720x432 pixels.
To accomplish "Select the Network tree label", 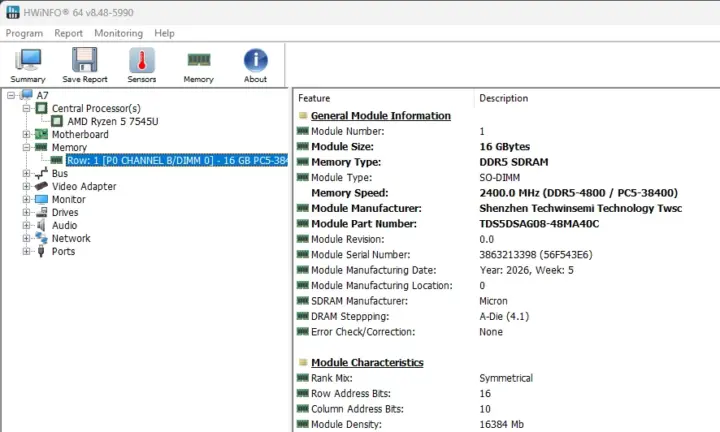I will pos(71,238).
